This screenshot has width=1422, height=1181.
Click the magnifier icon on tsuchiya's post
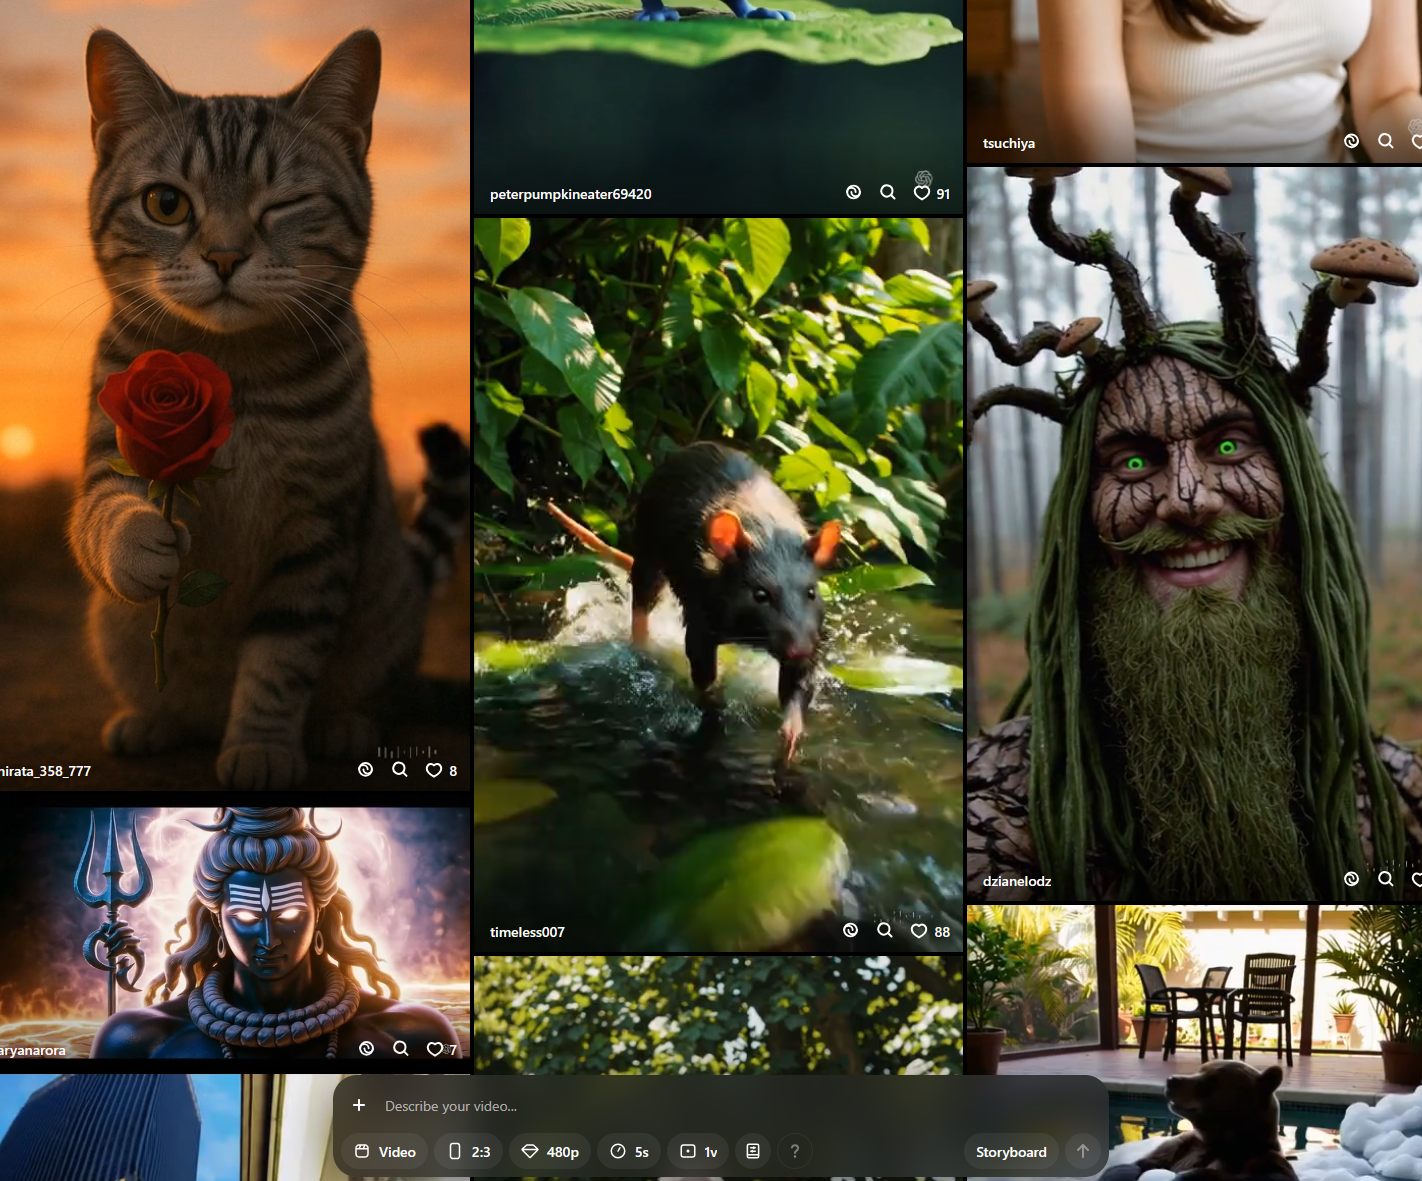click(x=1385, y=141)
